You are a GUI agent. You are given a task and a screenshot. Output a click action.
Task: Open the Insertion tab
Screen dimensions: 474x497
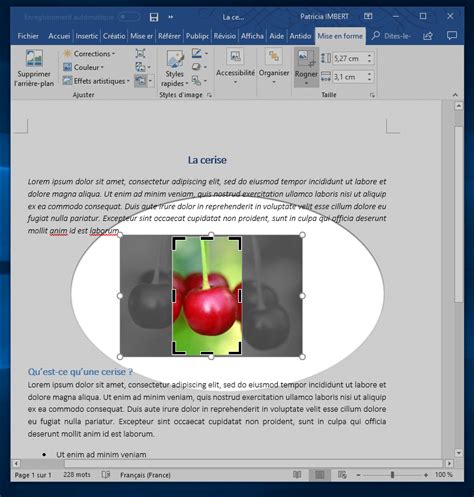[x=87, y=36]
